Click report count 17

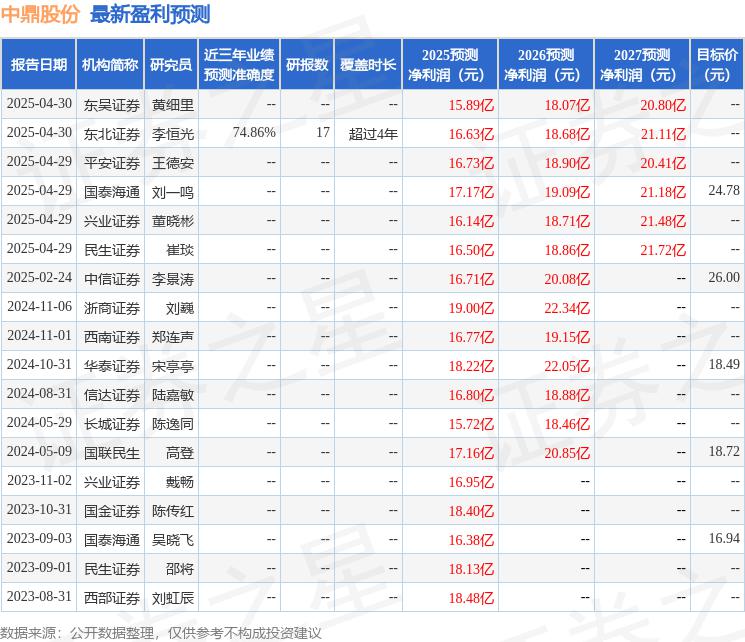coord(323,133)
